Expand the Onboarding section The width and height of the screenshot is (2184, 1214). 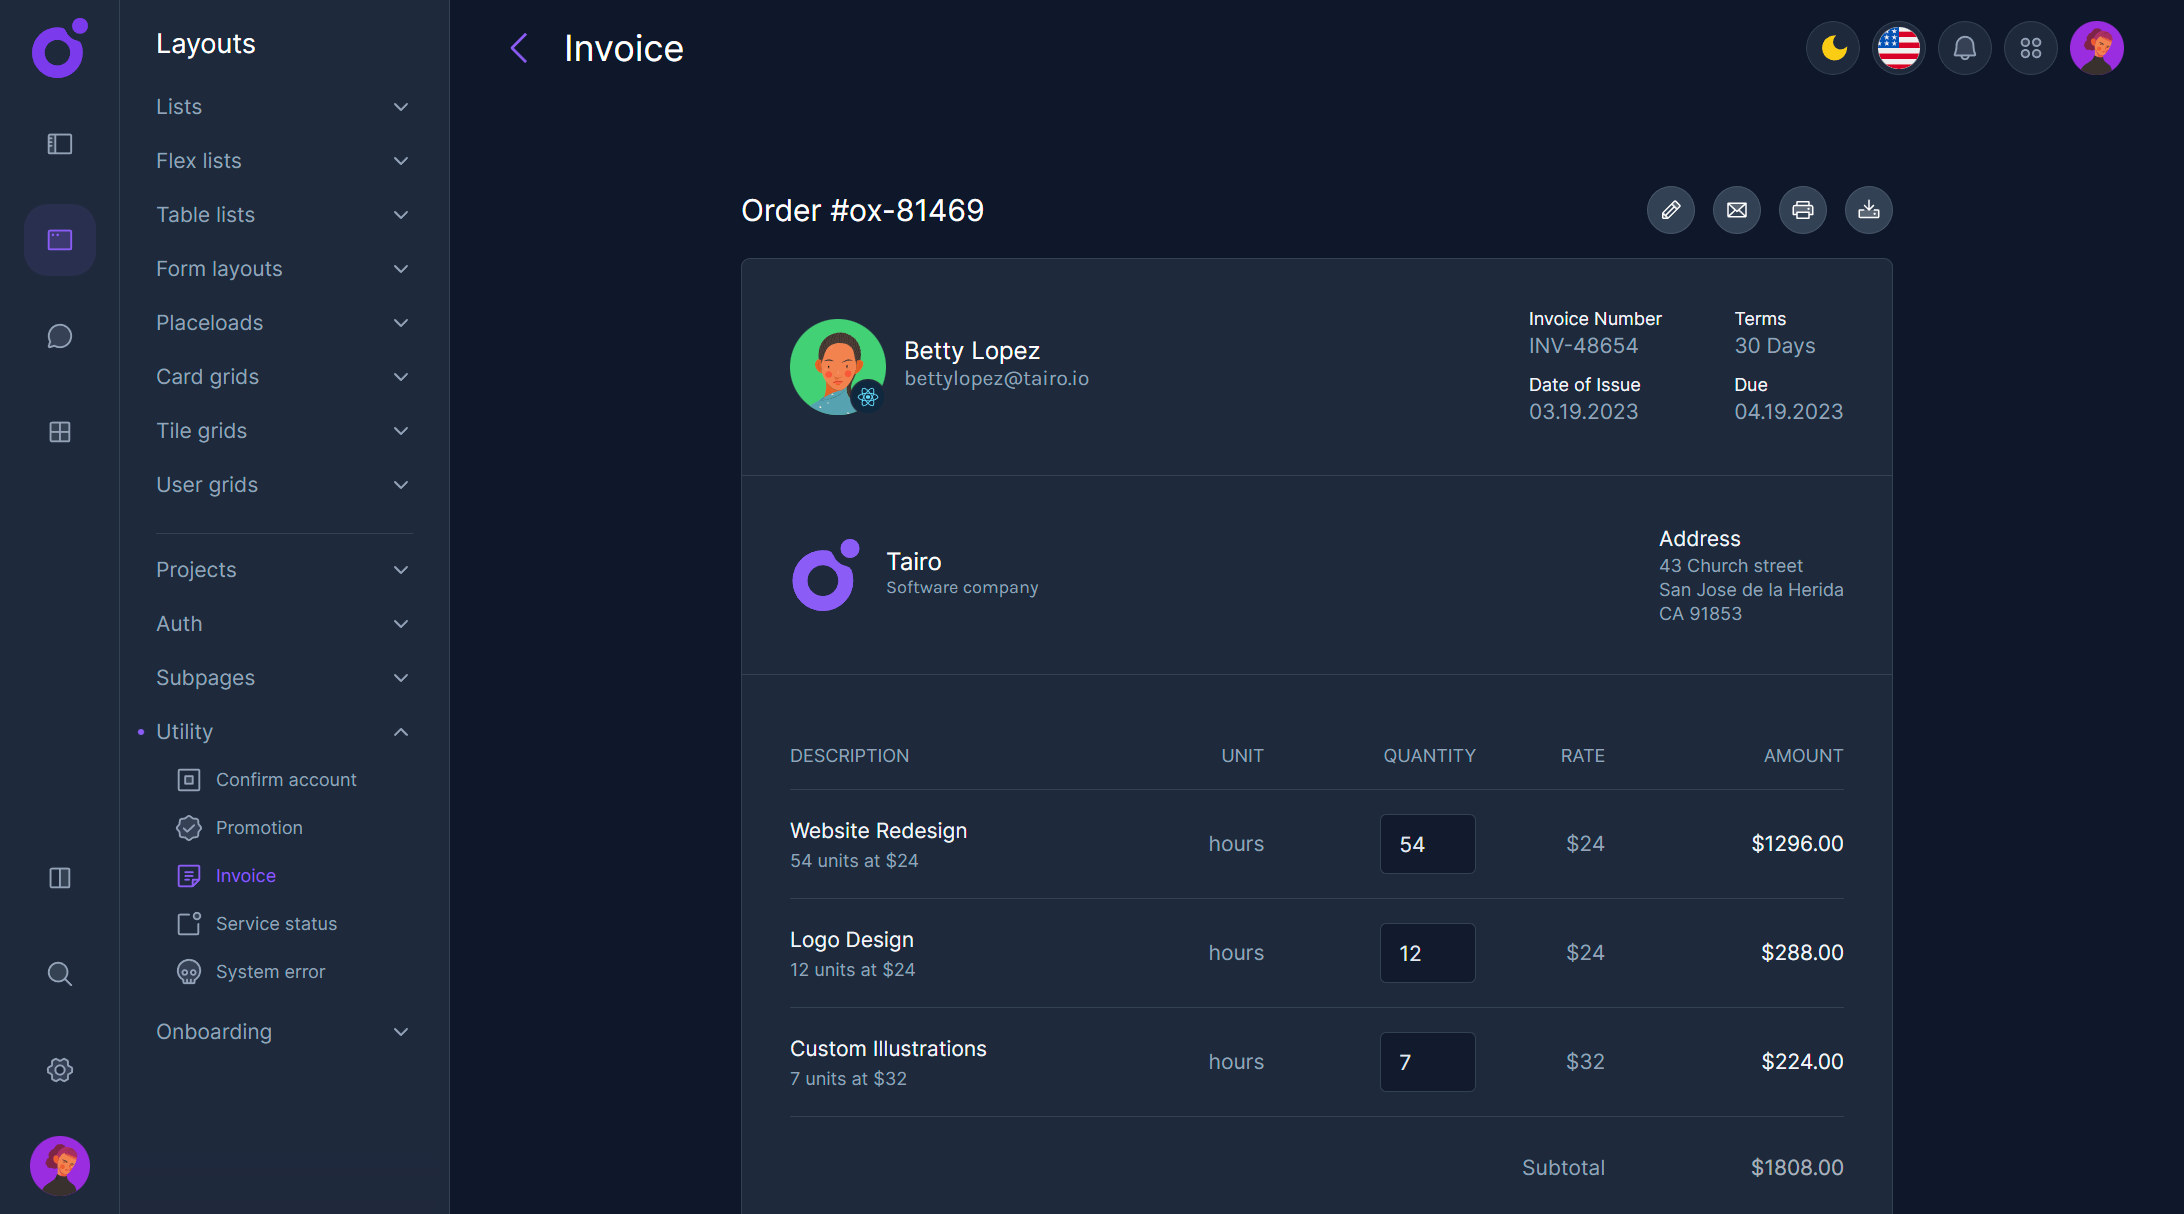pyautogui.click(x=401, y=1031)
